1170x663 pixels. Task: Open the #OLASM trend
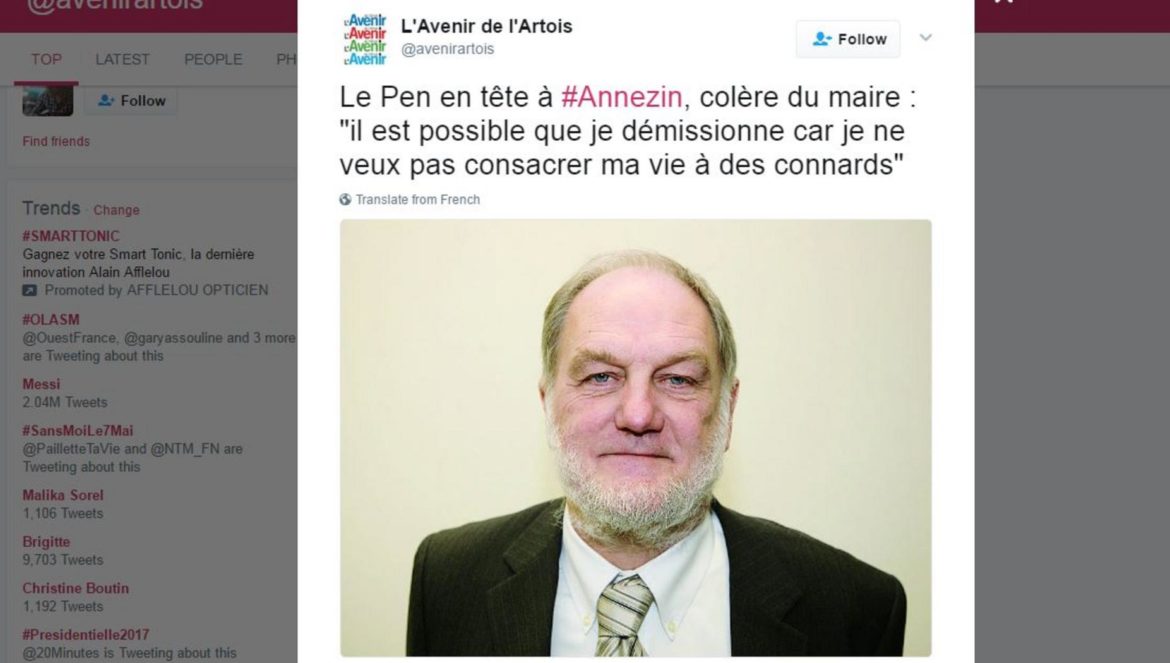pos(51,320)
